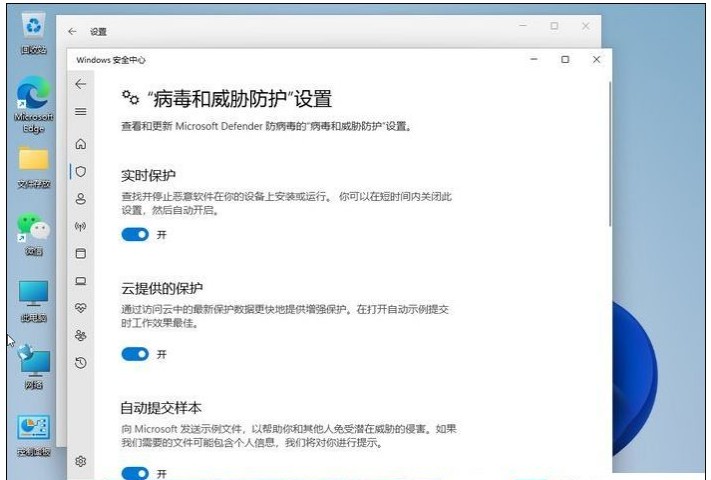This screenshot has height=480, width=711.
Task: Open WeChat desktop shortcut
Action: click(x=34, y=234)
